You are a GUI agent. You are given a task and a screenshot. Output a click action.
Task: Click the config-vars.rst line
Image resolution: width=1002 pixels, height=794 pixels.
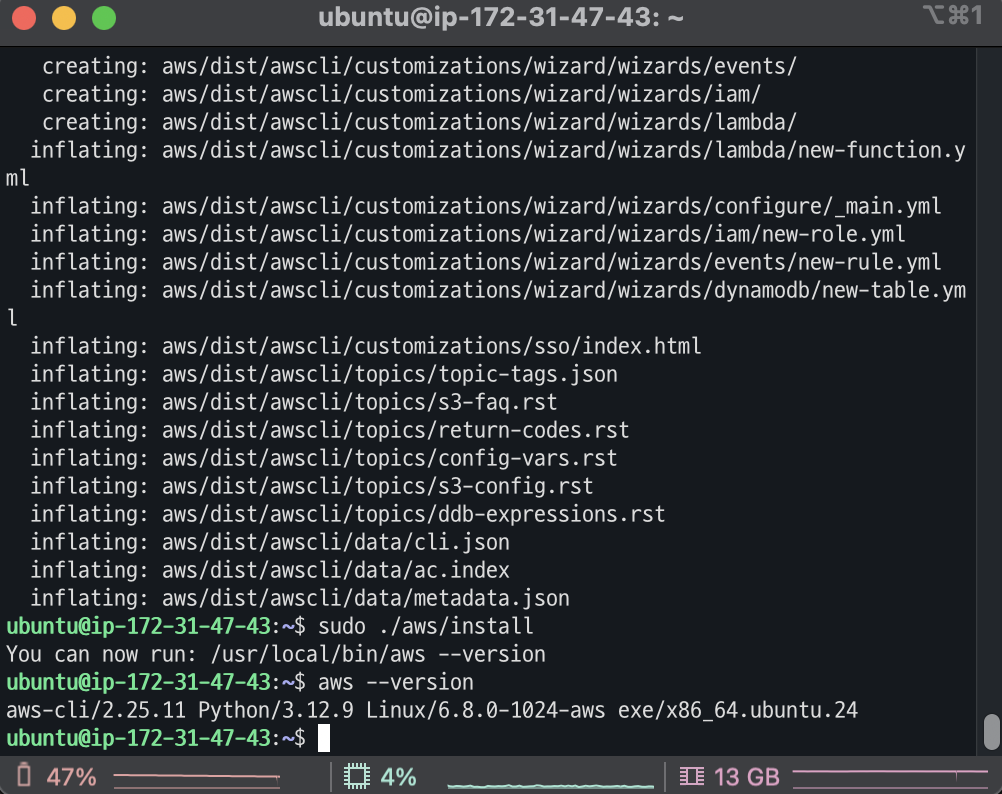[324, 457]
